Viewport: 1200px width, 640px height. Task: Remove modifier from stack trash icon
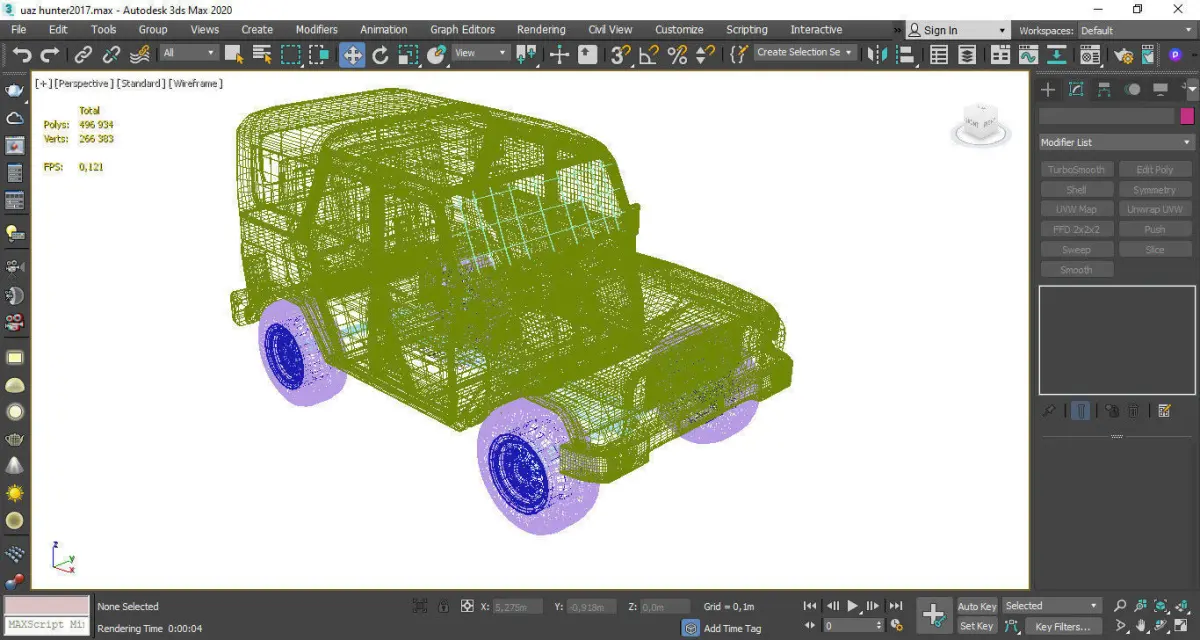(1133, 410)
